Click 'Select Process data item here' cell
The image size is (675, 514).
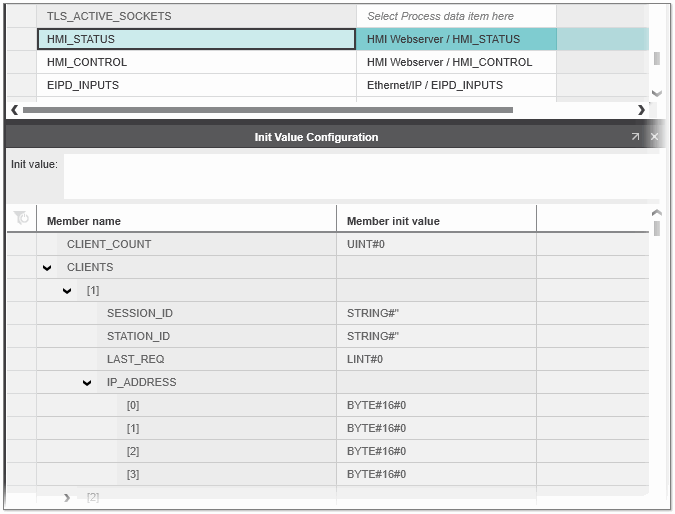click(x=455, y=16)
